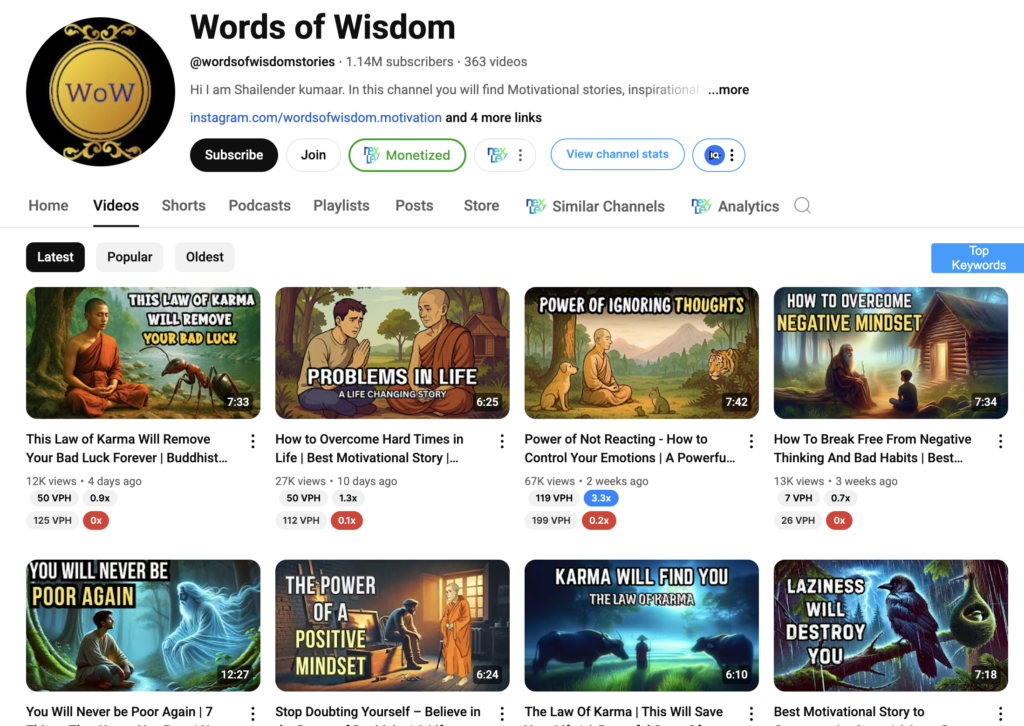Image resolution: width=1024 pixels, height=726 pixels.
Task: Open options menu for Law of Karma video
Action: [253, 441]
